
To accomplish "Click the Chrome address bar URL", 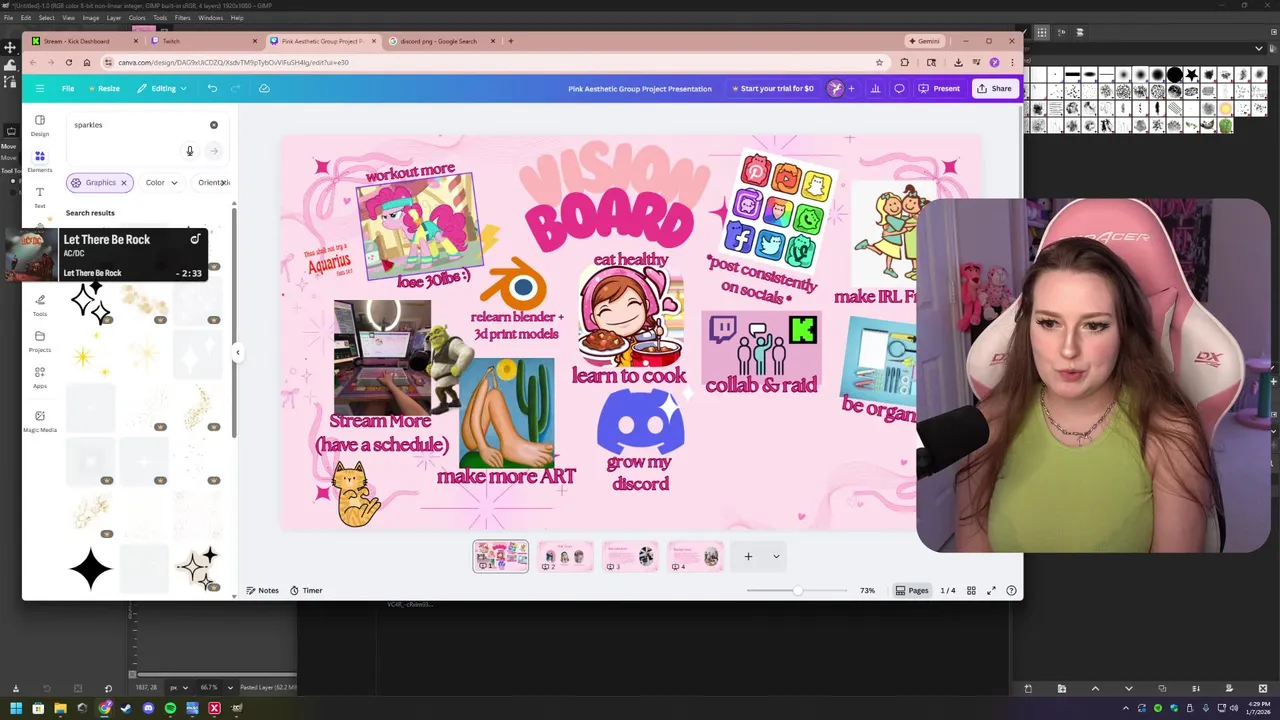I will pyautogui.click(x=233, y=62).
